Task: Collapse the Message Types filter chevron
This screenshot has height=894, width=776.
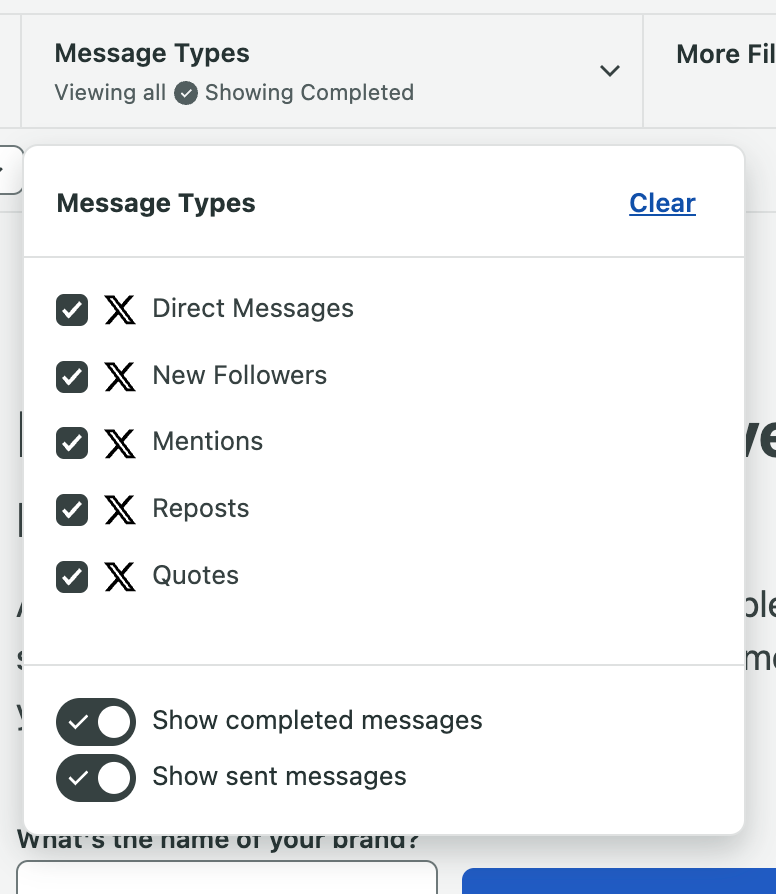Action: (610, 71)
